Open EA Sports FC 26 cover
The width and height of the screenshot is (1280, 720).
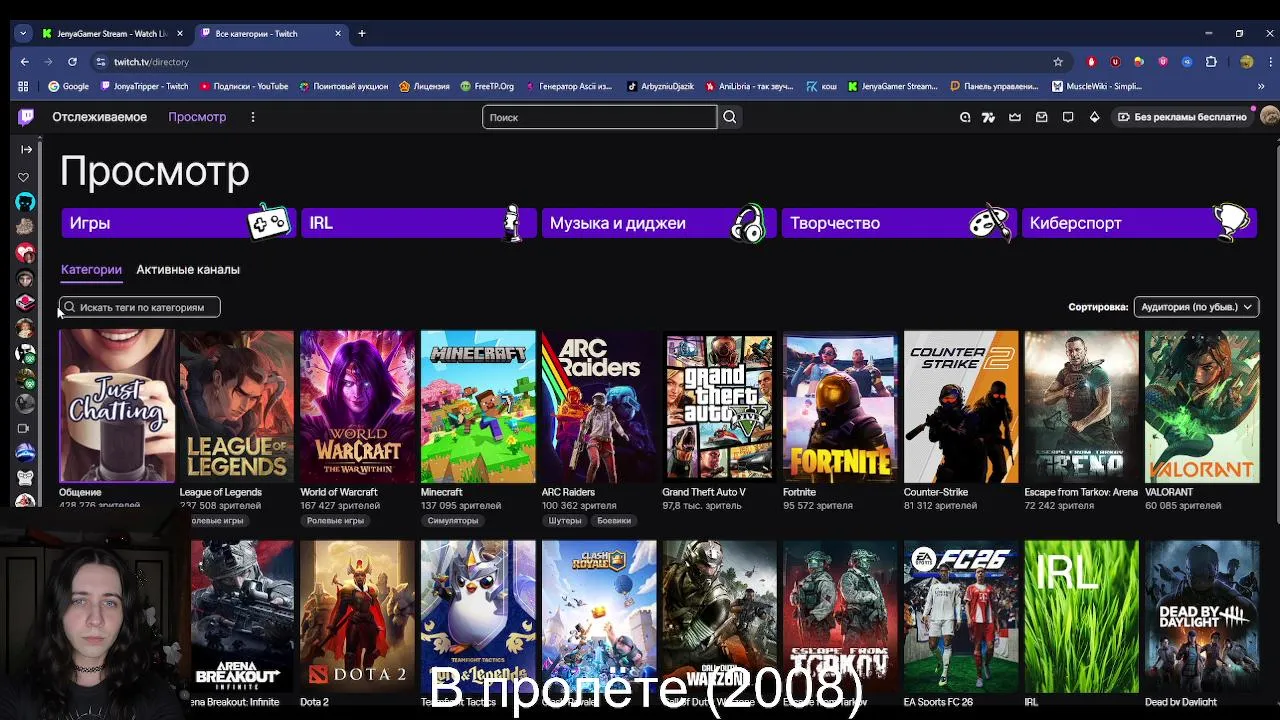(961, 617)
